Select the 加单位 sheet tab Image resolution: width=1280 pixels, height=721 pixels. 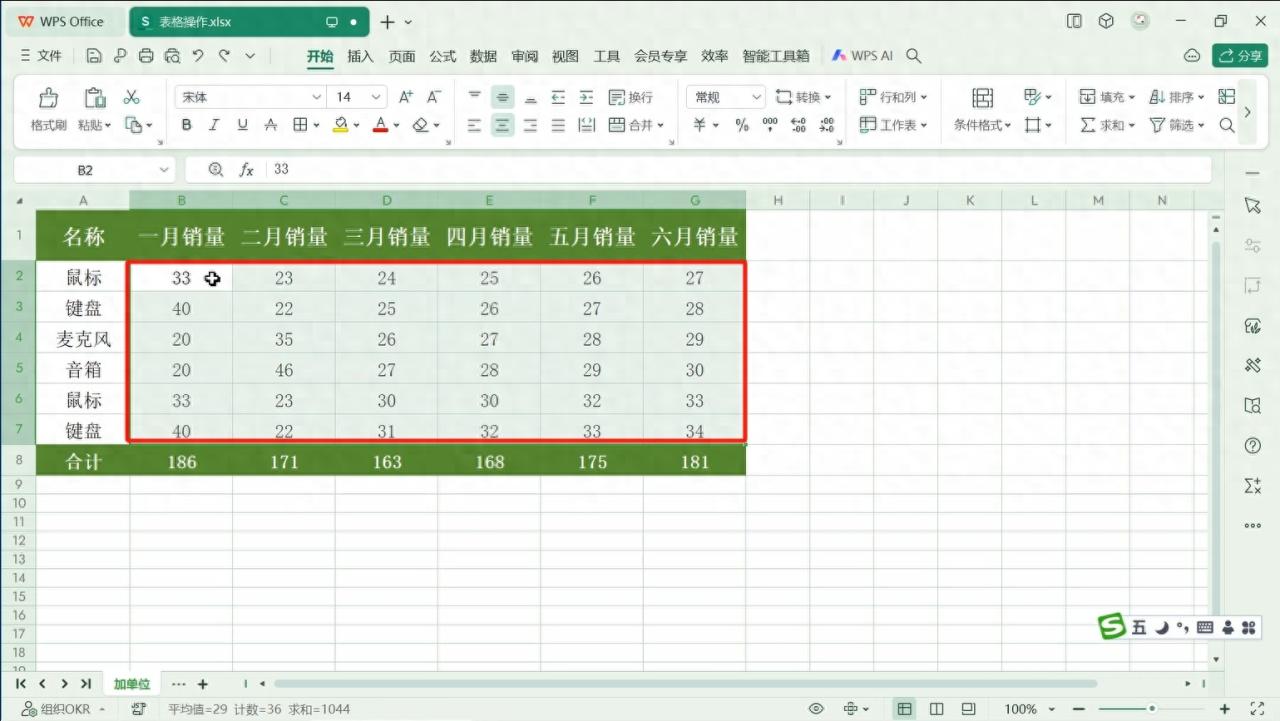[131, 684]
